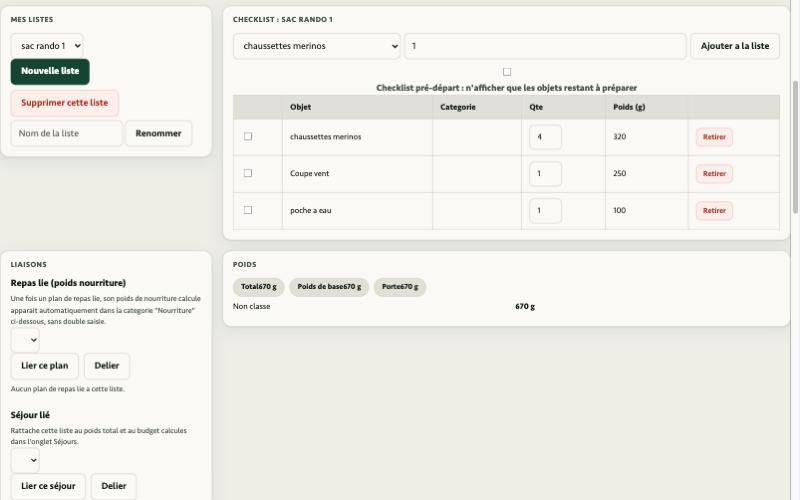
Task: Click the Lier ce séjour button
Action: click(x=48, y=486)
